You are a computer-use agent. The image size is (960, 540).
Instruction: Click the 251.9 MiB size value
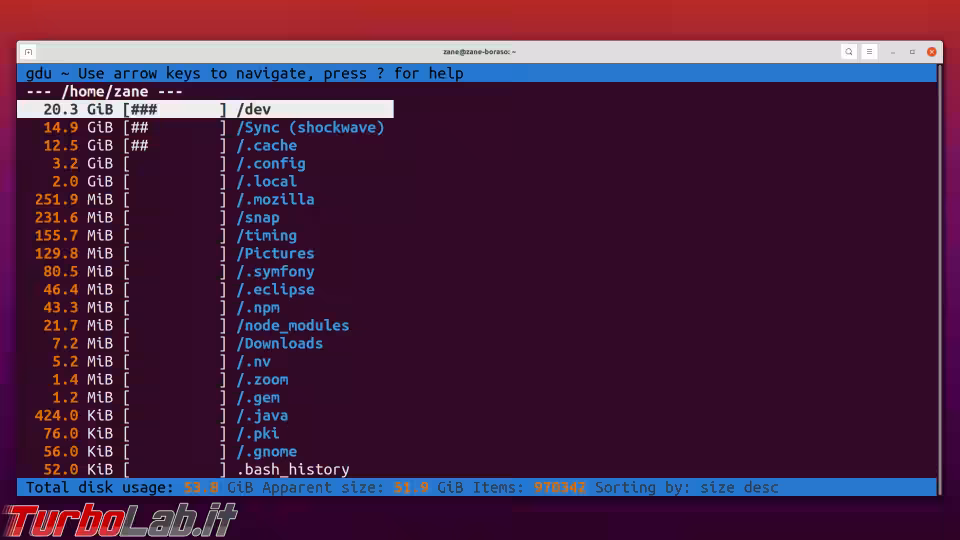pos(73,200)
